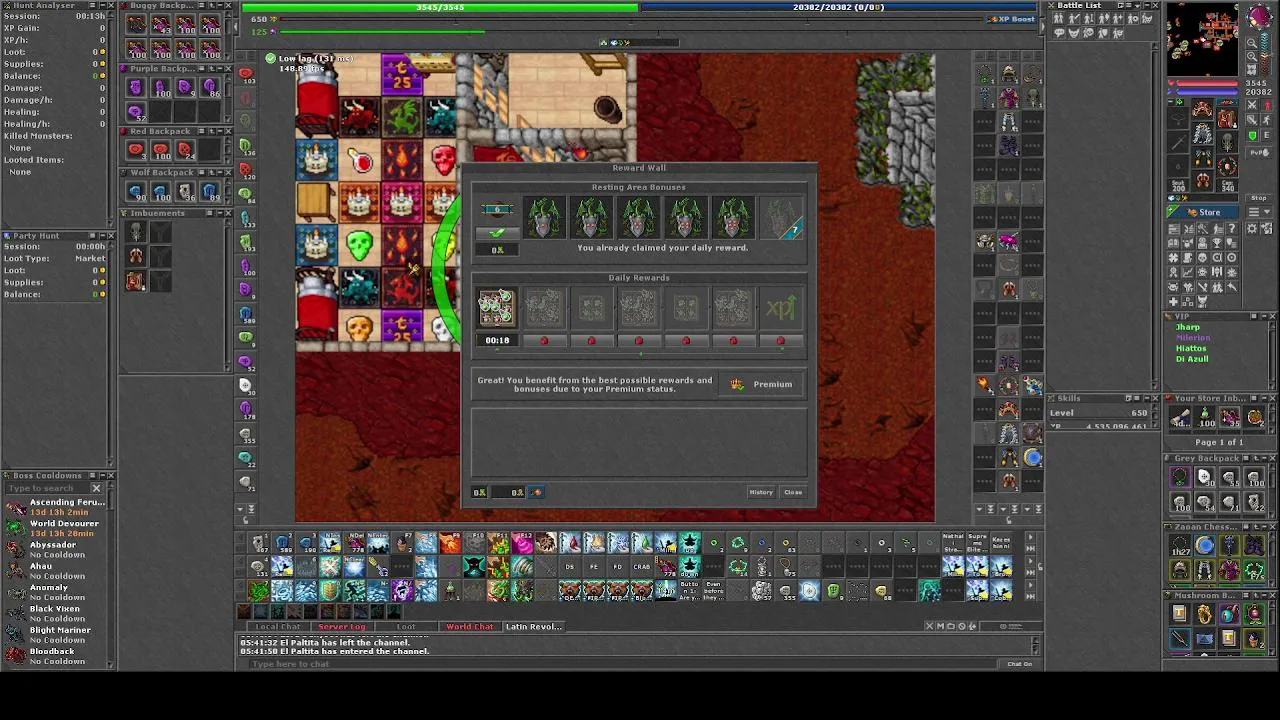
Task: Select the helmet equipment slot
Action: (x=1203, y=109)
